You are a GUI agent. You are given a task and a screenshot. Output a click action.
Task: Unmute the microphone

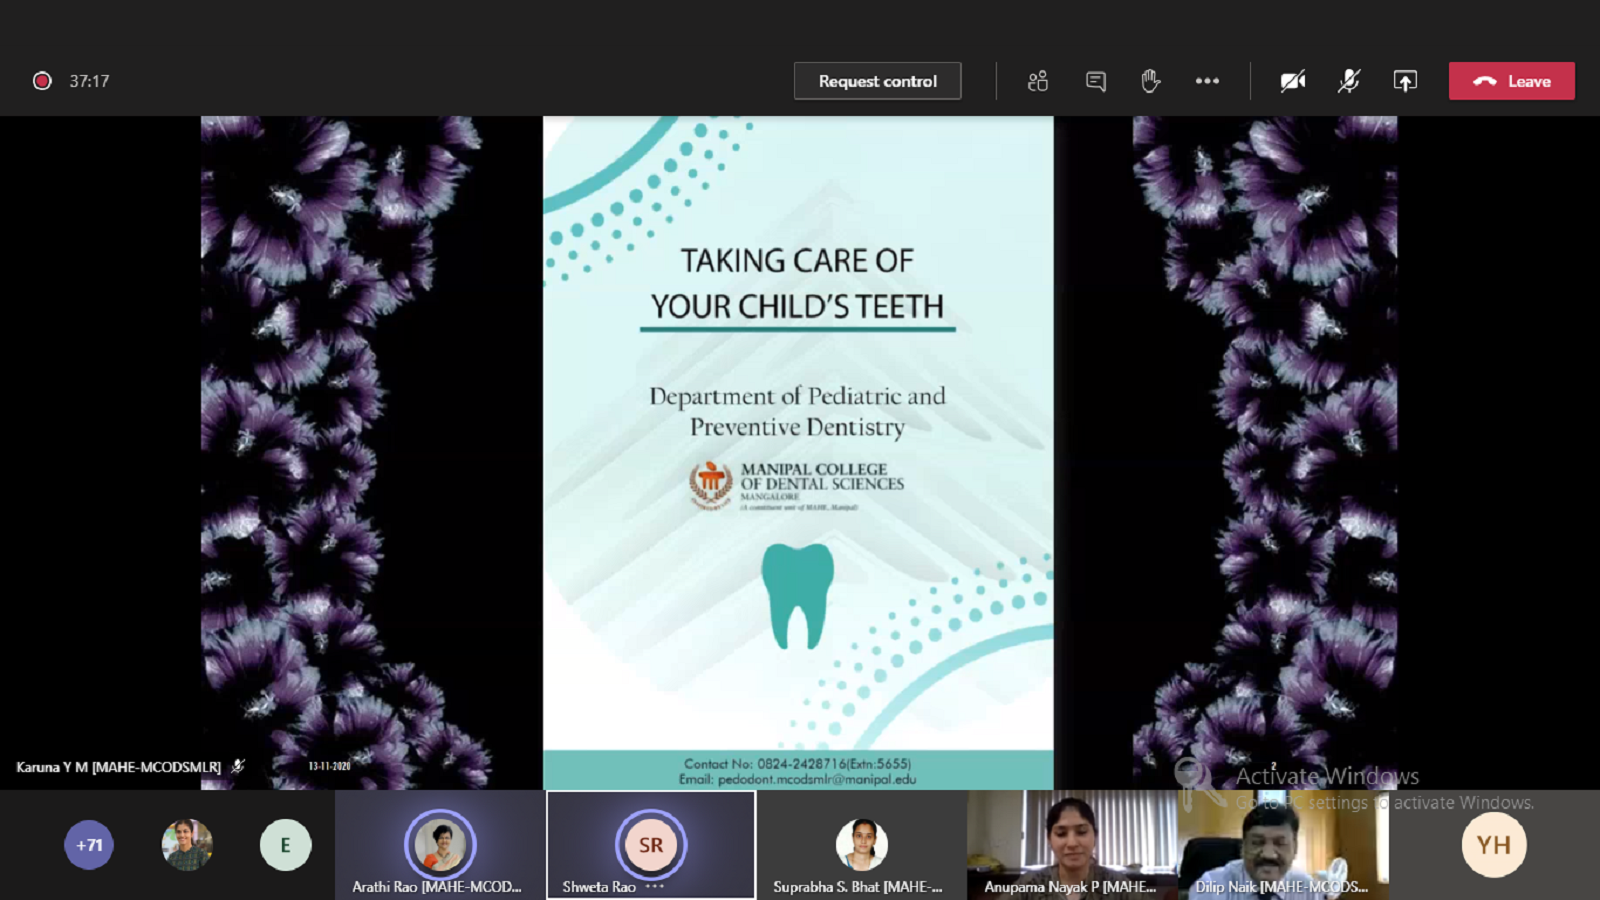(1349, 81)
